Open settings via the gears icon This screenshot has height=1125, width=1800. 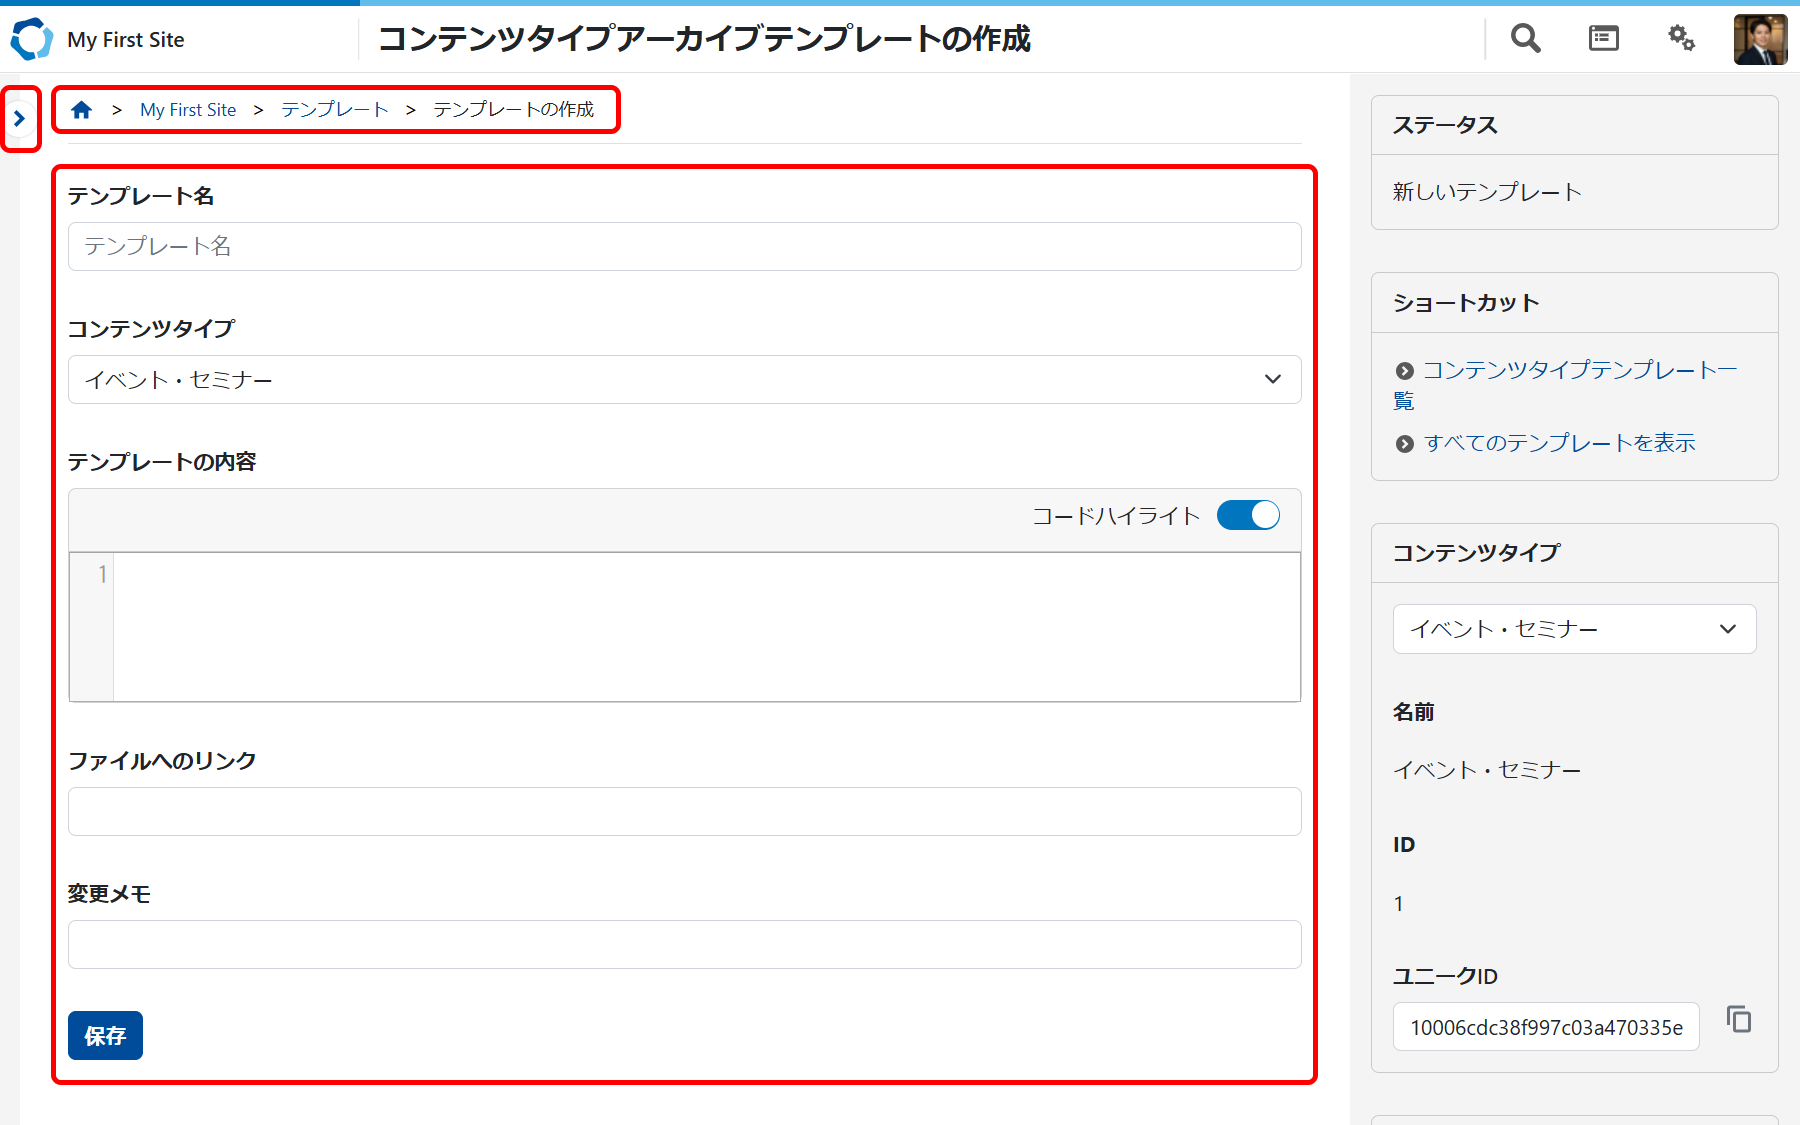click(1681, 38)
